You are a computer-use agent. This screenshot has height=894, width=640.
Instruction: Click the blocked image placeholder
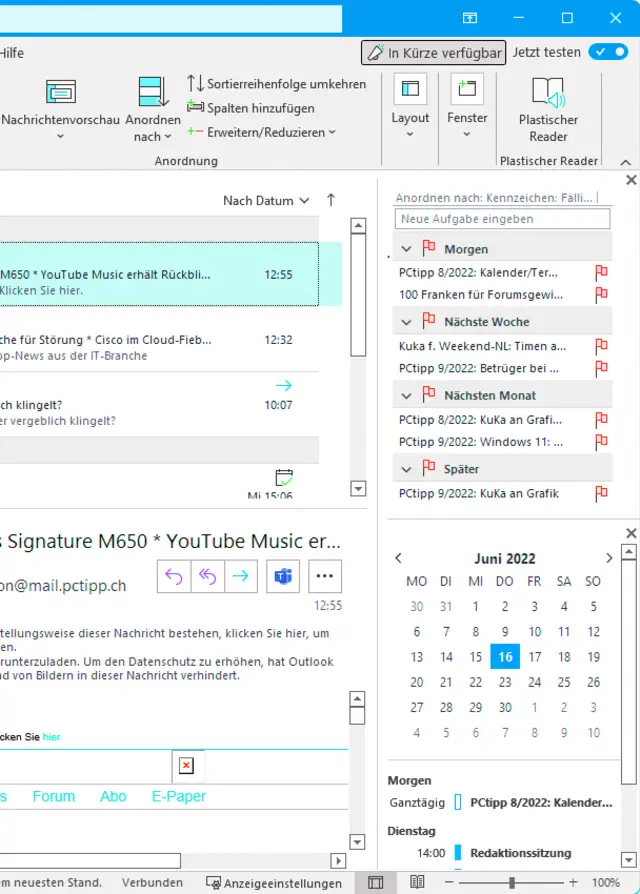click(x=186, y=765)
